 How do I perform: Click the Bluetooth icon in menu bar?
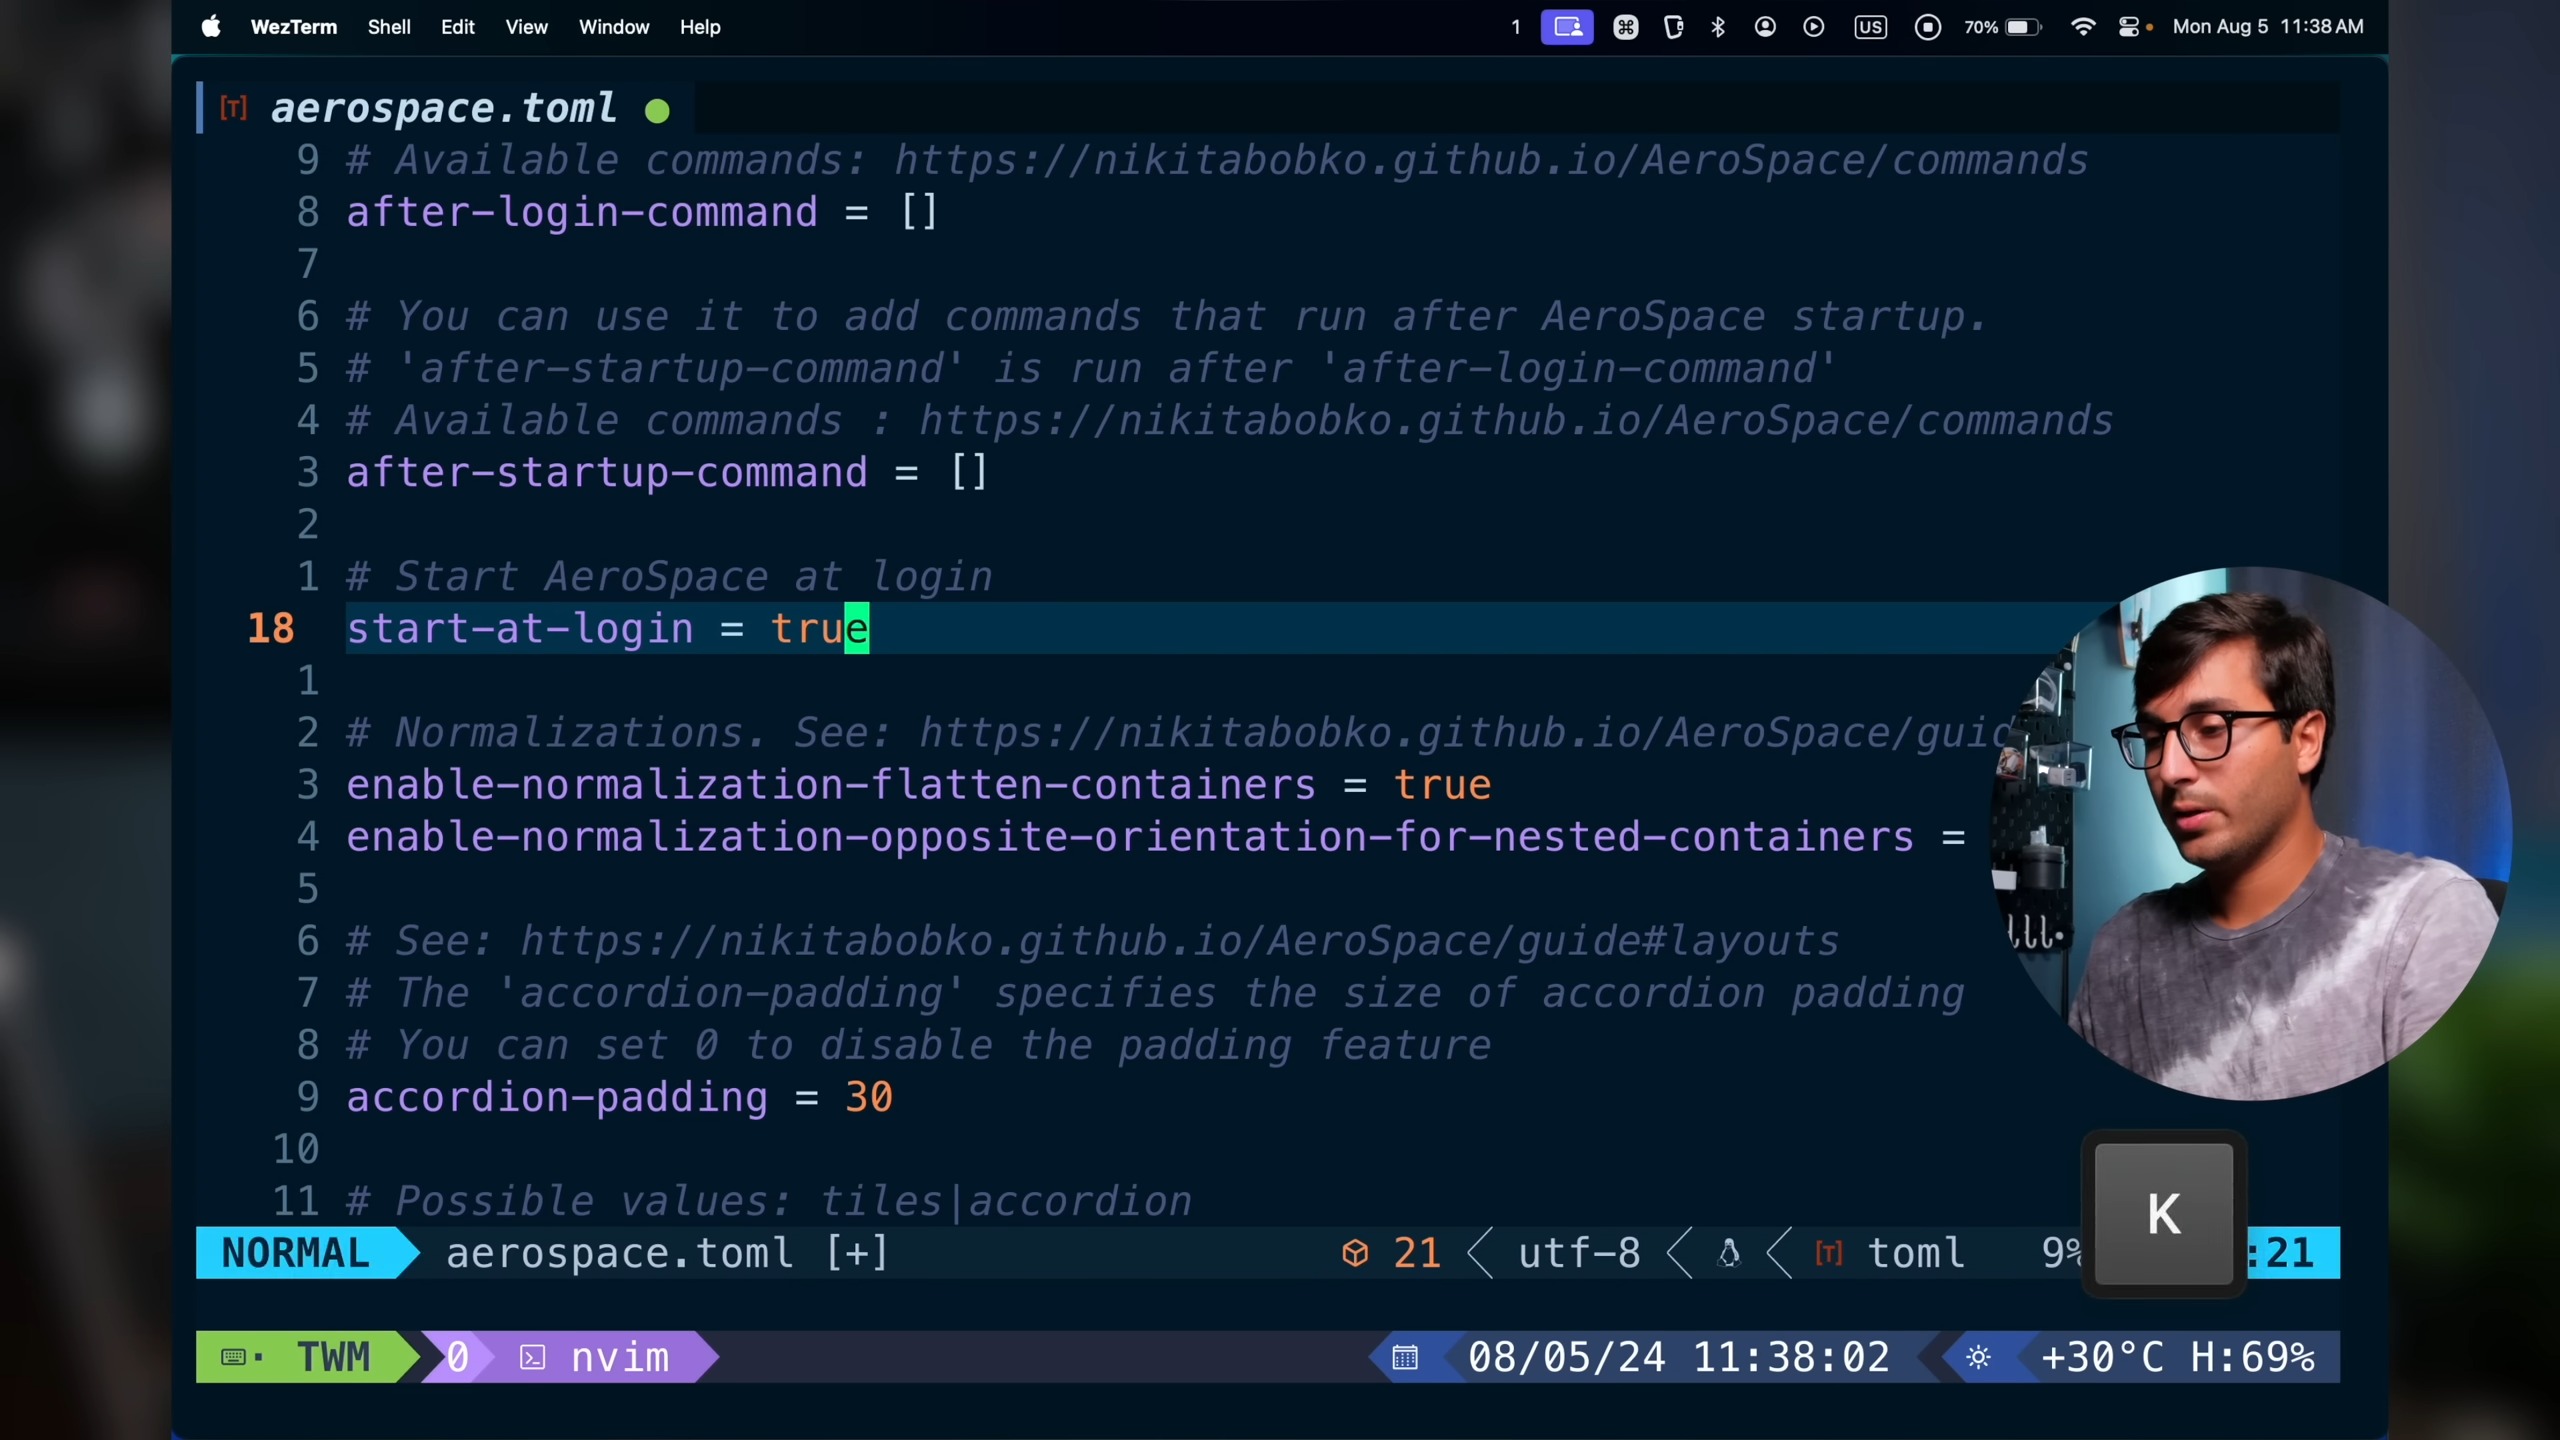1718,27
